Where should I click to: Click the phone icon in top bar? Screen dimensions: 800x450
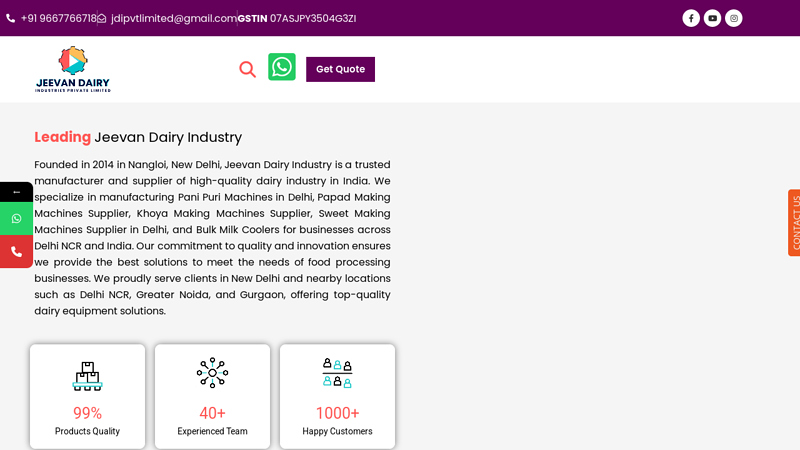10,18
